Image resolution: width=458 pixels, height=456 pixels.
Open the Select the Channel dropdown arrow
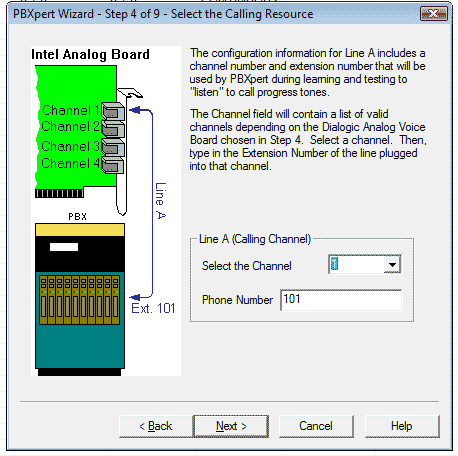coord(392,265)
